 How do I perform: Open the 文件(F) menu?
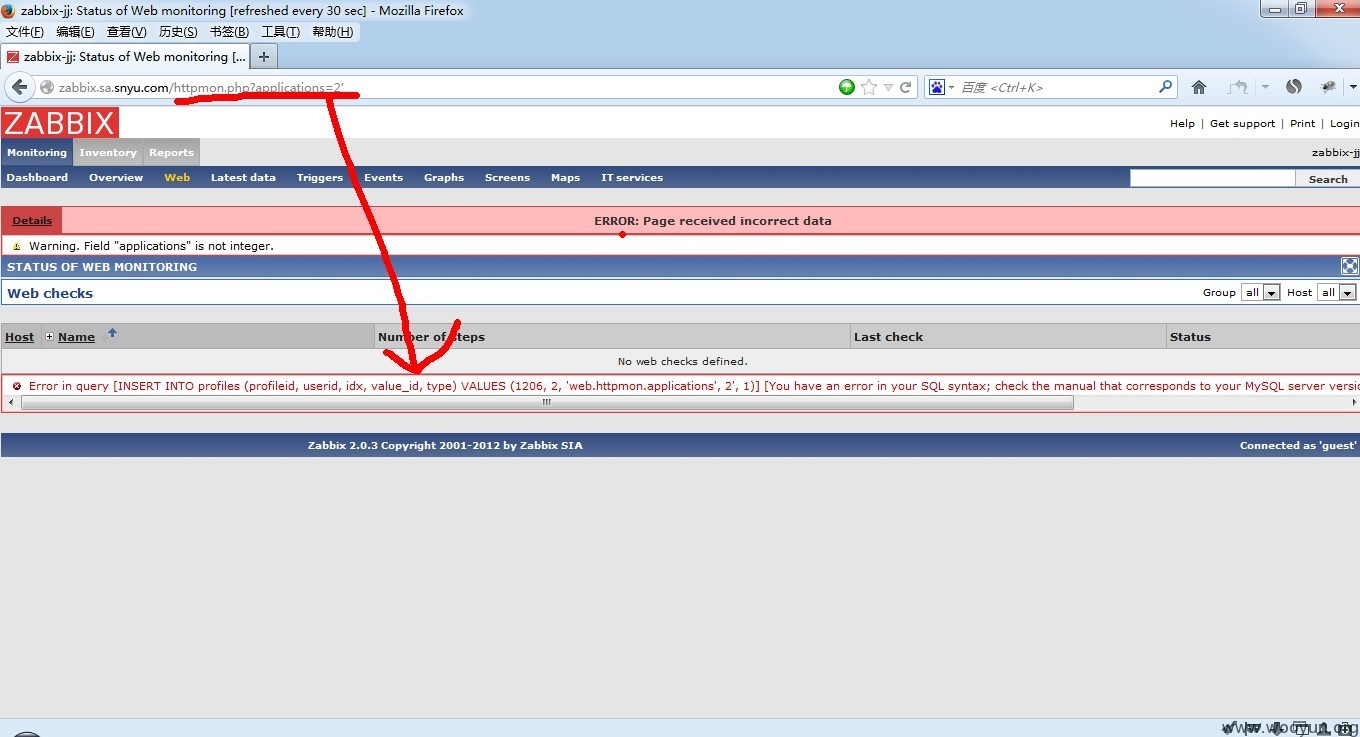(x=25, y=32)
